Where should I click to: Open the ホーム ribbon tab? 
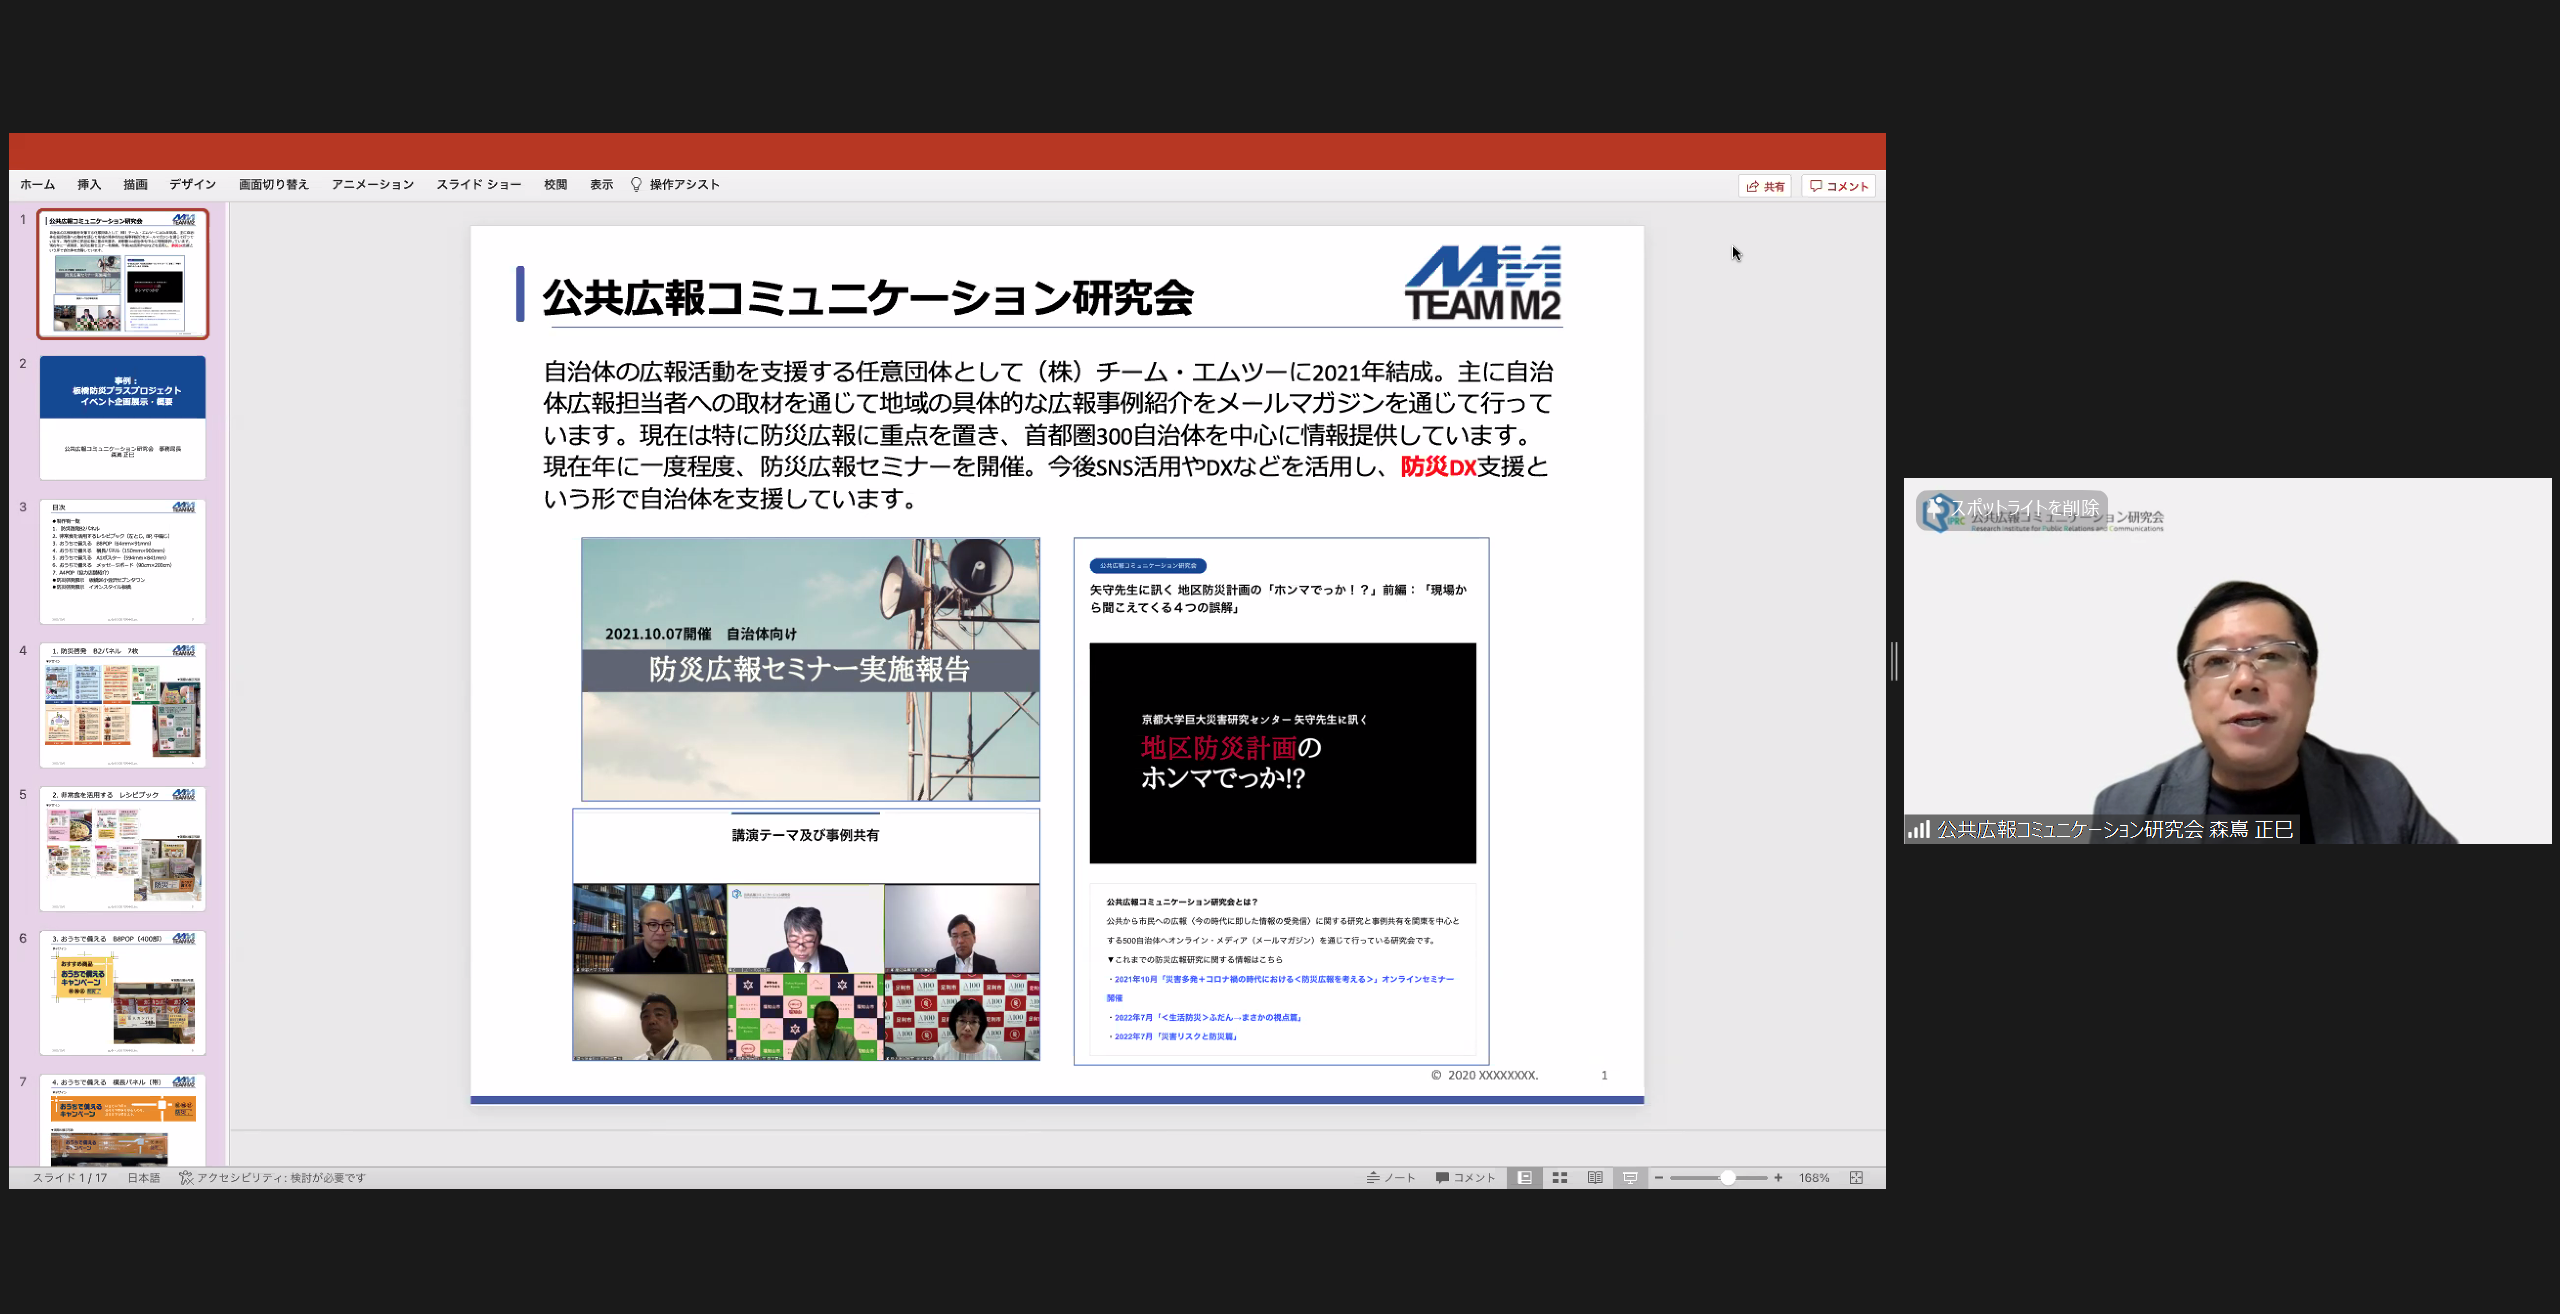pyautogui.click(x=37, y=185)
